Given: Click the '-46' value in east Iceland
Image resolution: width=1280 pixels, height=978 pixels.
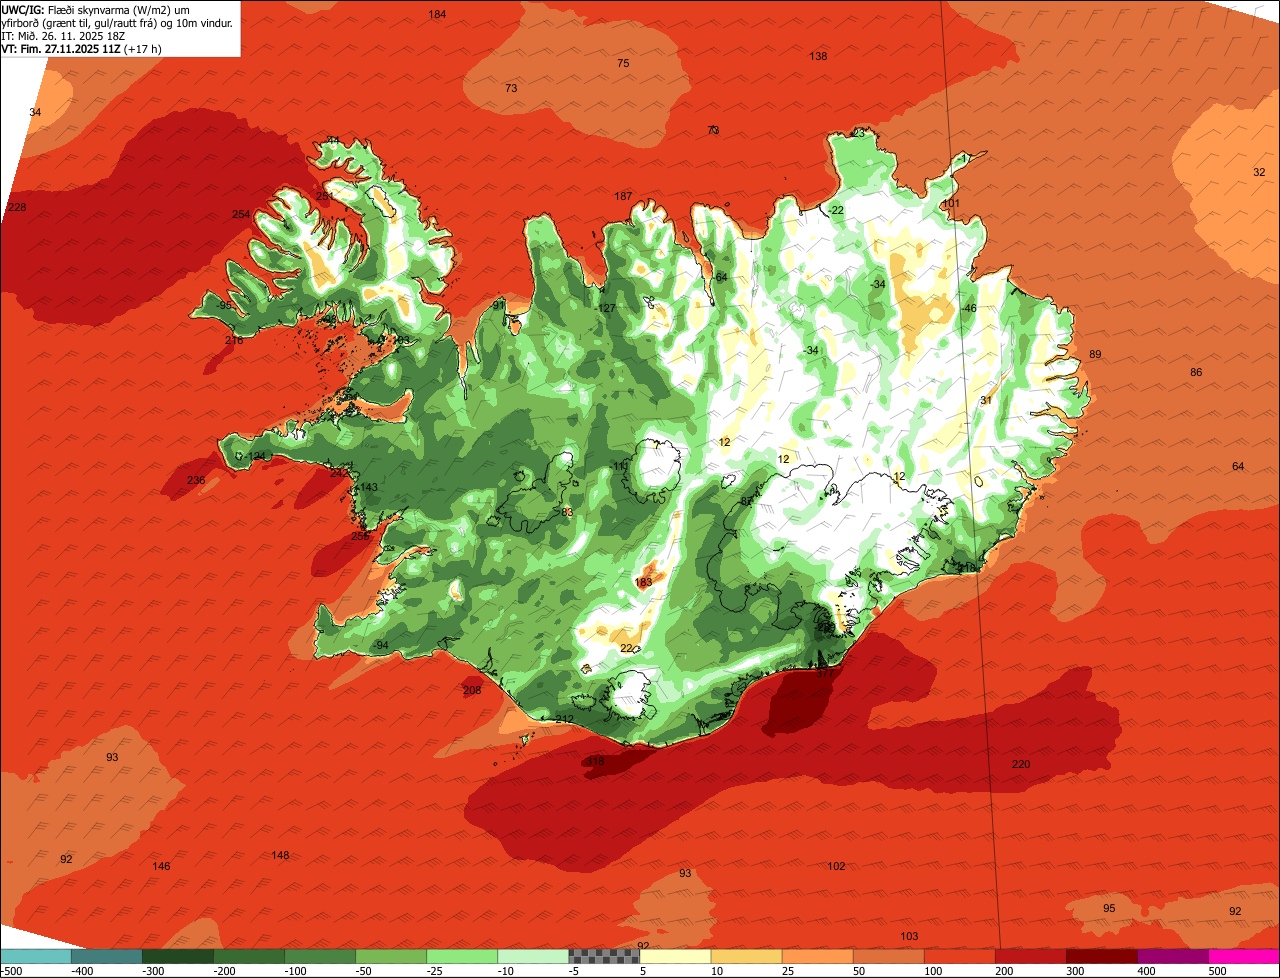Looking at the screenshot, I should [x=967, y=308].
